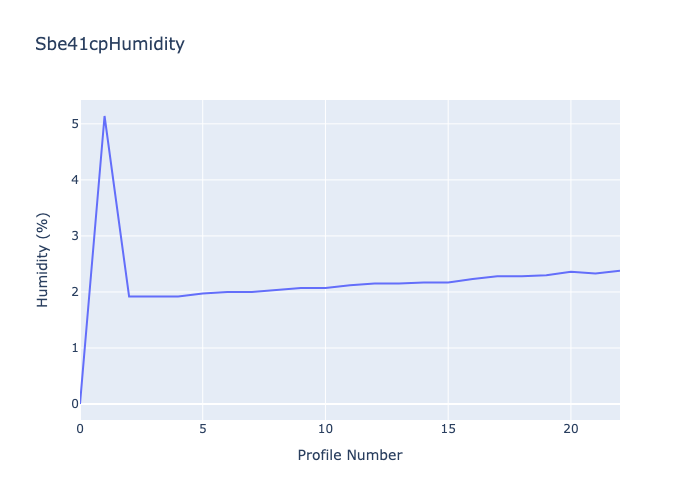The width and height of the screenshot is (700, 500).
Task: Click x-axis tick label 15
Action: tap(448, 428)
